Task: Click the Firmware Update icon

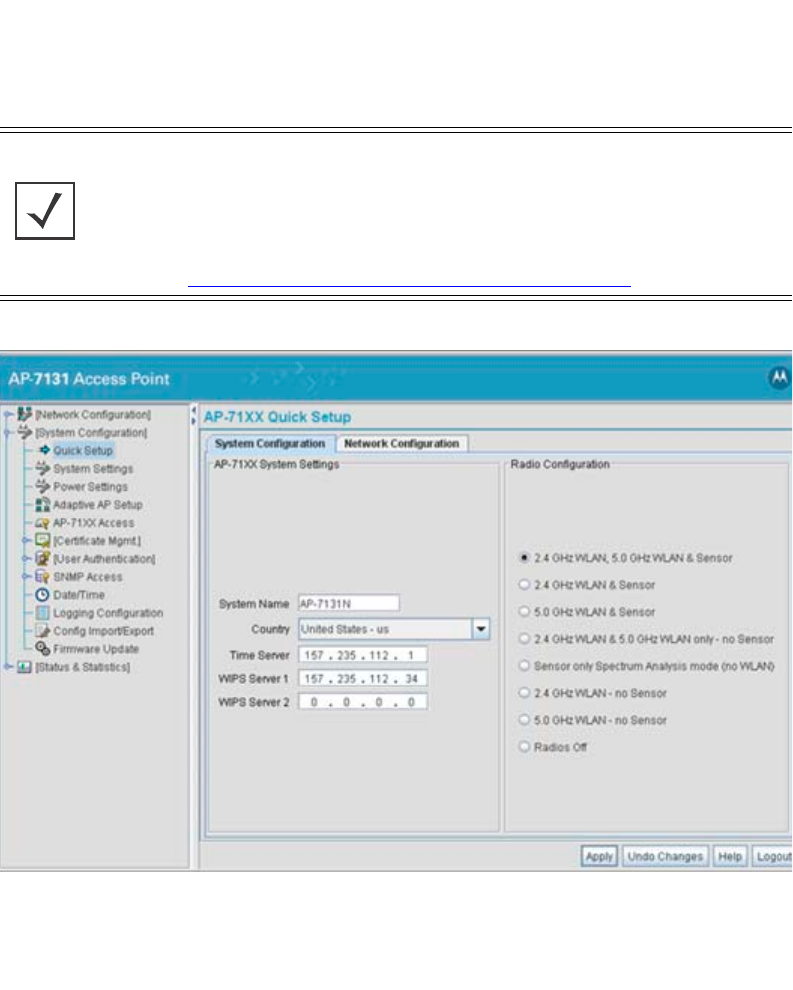Action: (42, 648)
